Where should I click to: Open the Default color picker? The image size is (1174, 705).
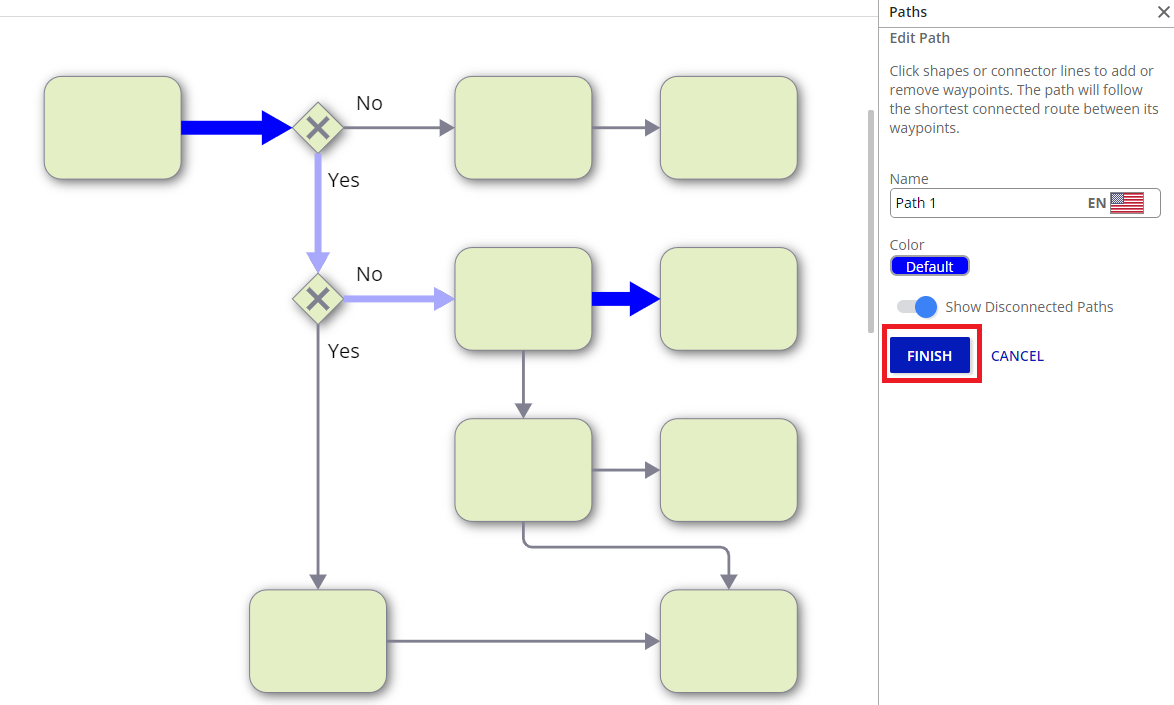coord(929,267)
